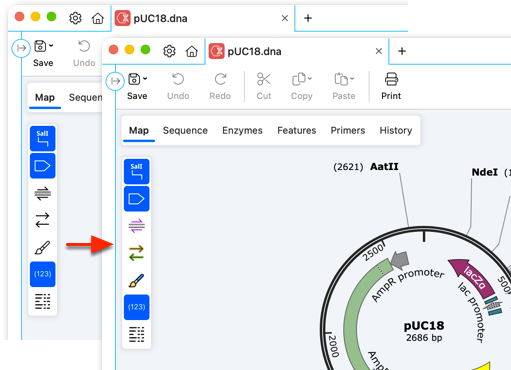Click the home icon in front window
511x370 pixels.
tap(192, 51)
